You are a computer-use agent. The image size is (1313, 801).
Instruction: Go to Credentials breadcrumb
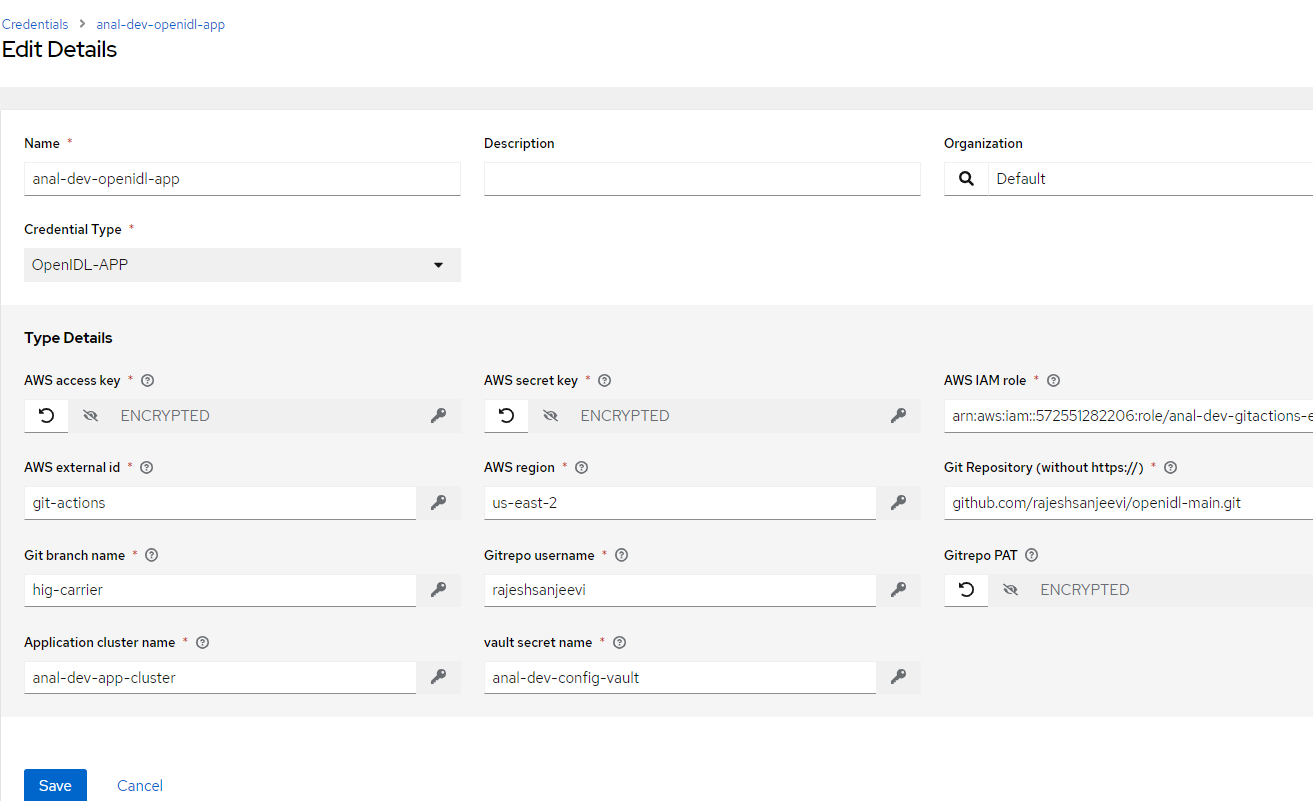(x=35, y=24)
